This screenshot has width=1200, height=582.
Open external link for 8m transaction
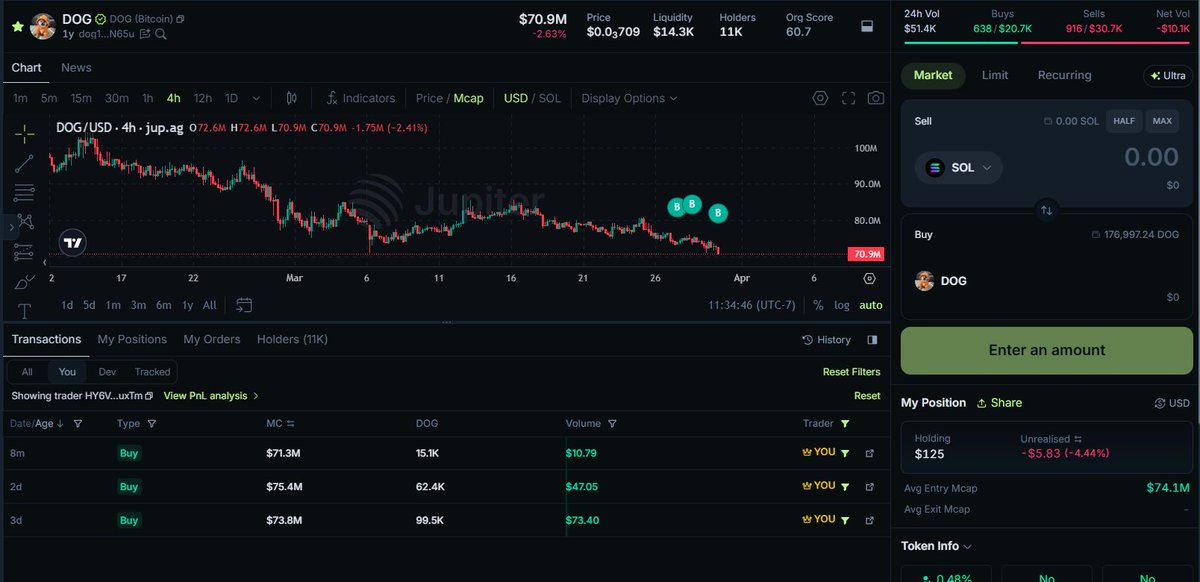[x=869, y=453]
